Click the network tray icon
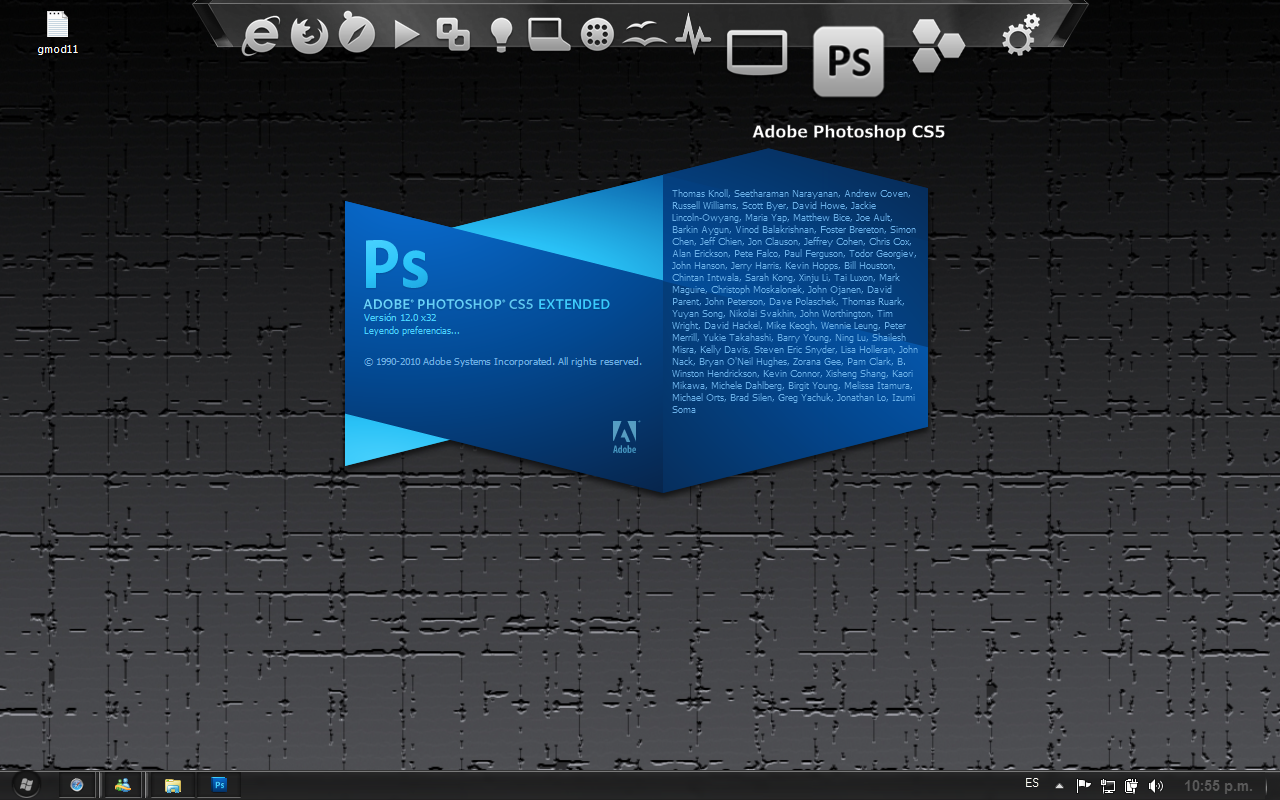This screenshot has width=1280, height=800. (x=1108, y=786)
